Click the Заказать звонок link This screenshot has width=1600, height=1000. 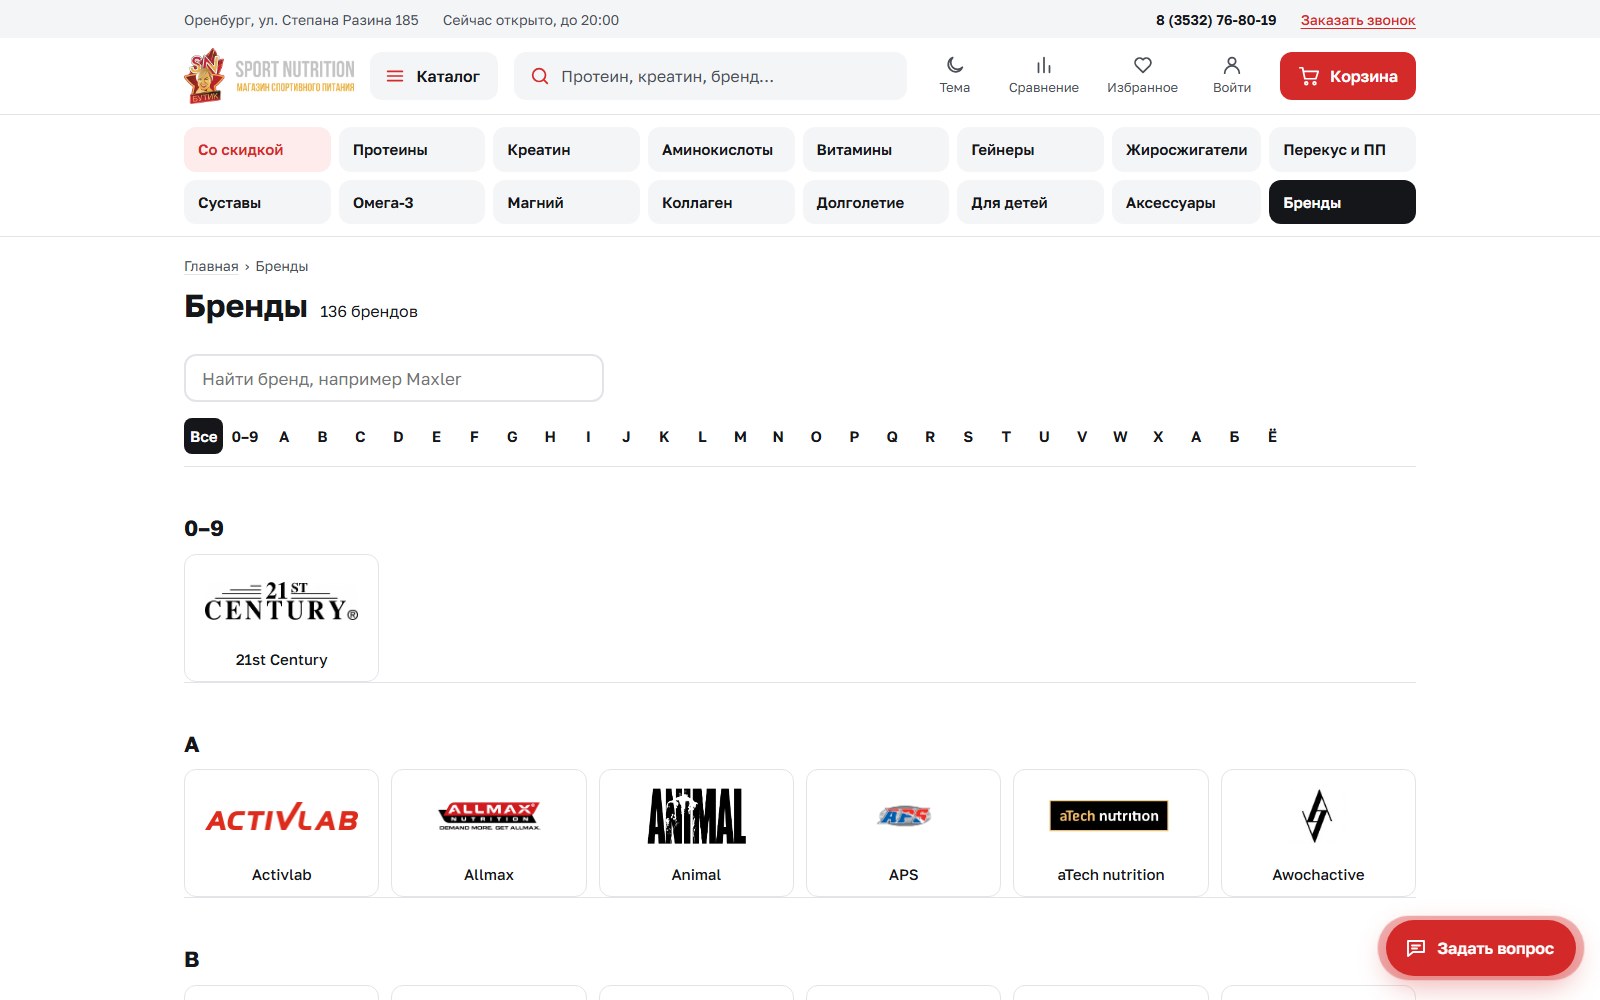tap(1358, 20)
